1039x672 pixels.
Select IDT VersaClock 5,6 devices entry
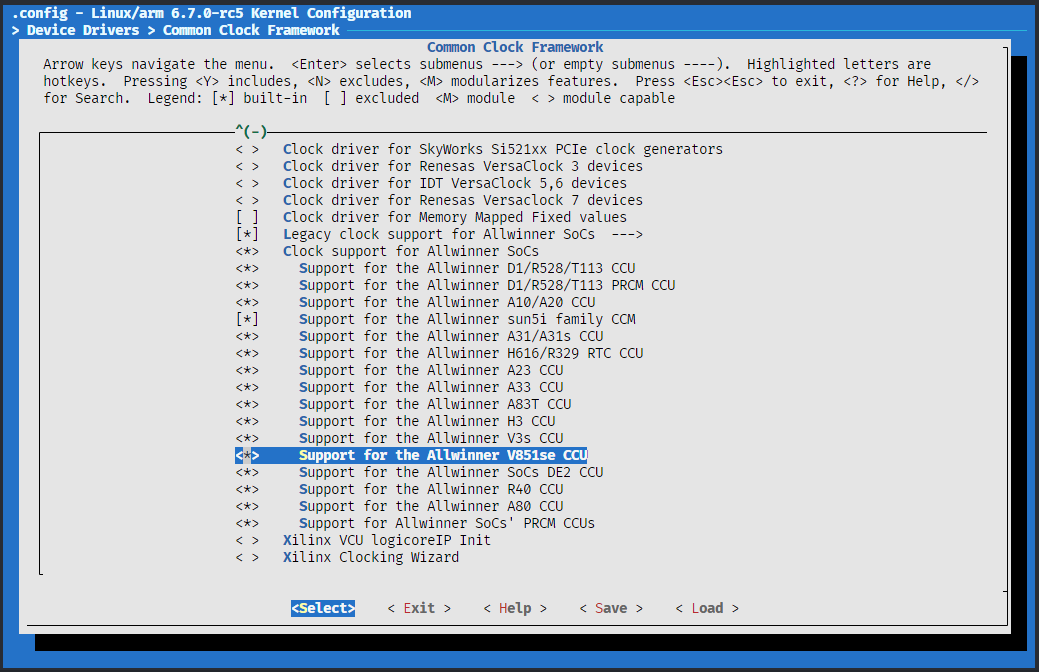(x=454, y=183)
